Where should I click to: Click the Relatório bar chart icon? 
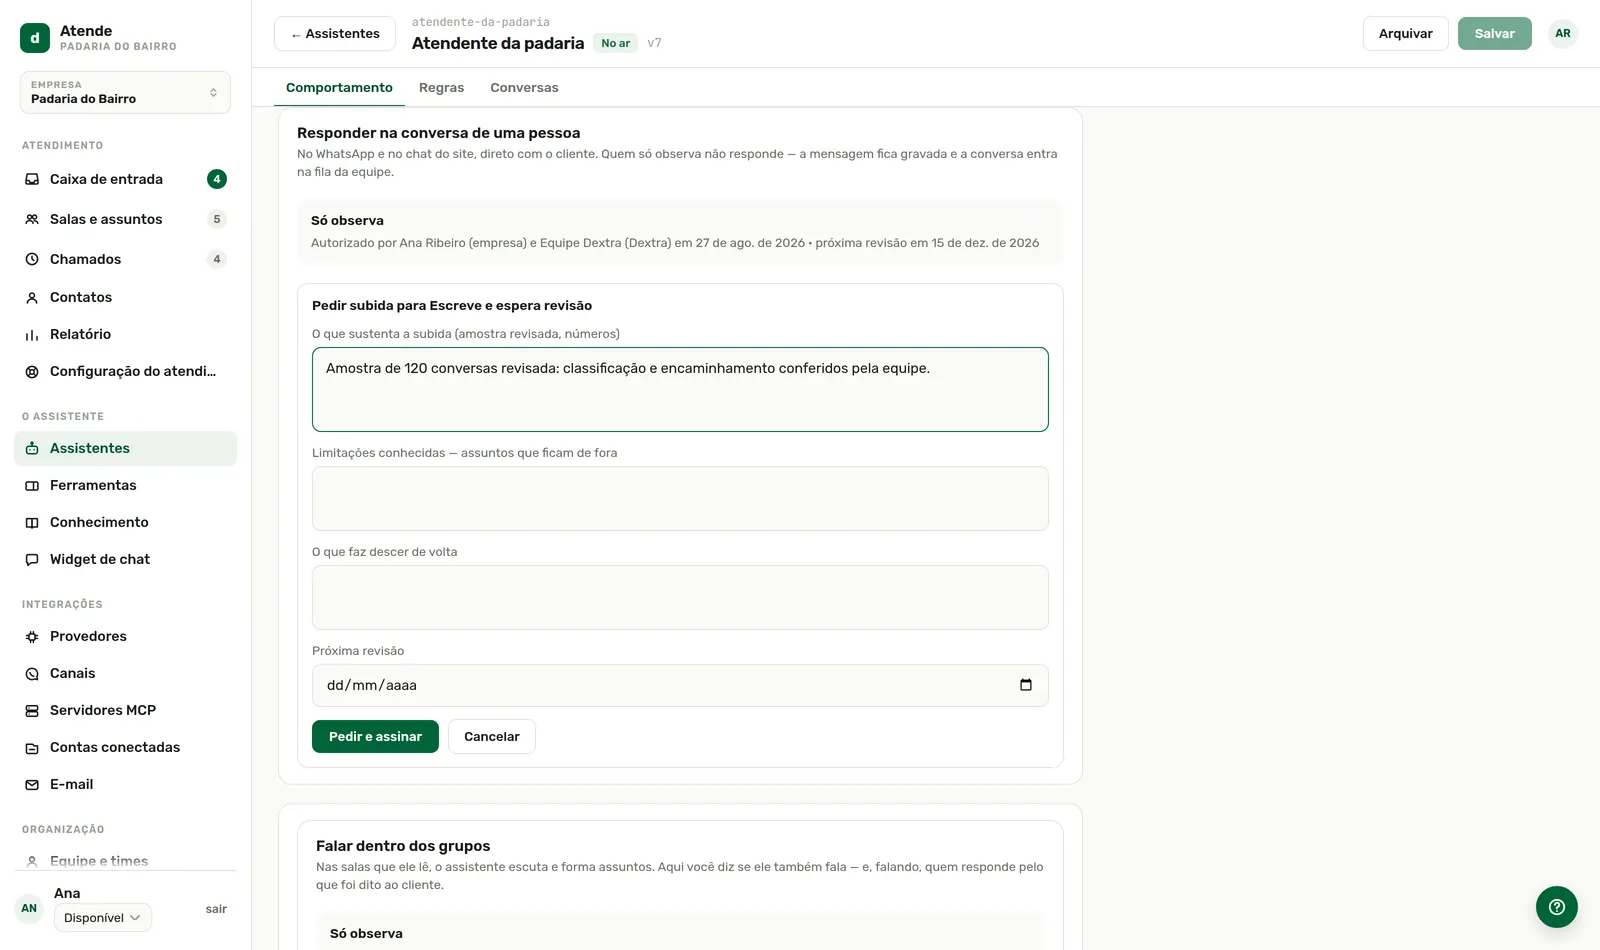click(32, 334)
